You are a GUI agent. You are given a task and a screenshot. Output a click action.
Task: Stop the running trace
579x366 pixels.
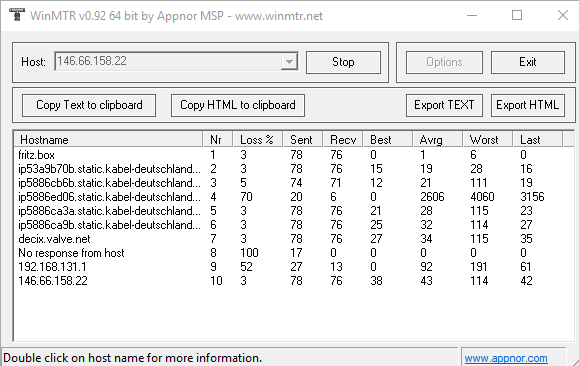[x=343, y=62]
